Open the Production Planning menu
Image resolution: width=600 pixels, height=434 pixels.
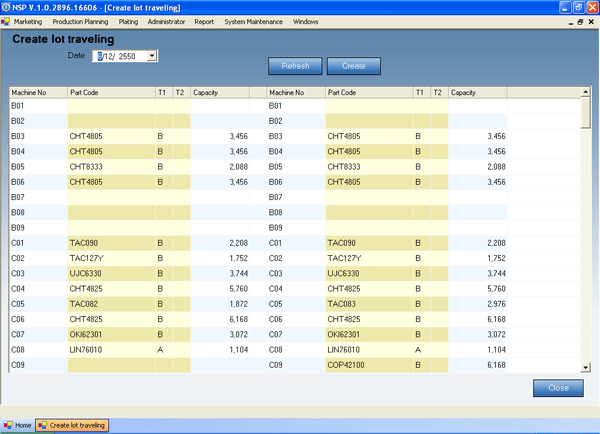[x=80, y=21]
